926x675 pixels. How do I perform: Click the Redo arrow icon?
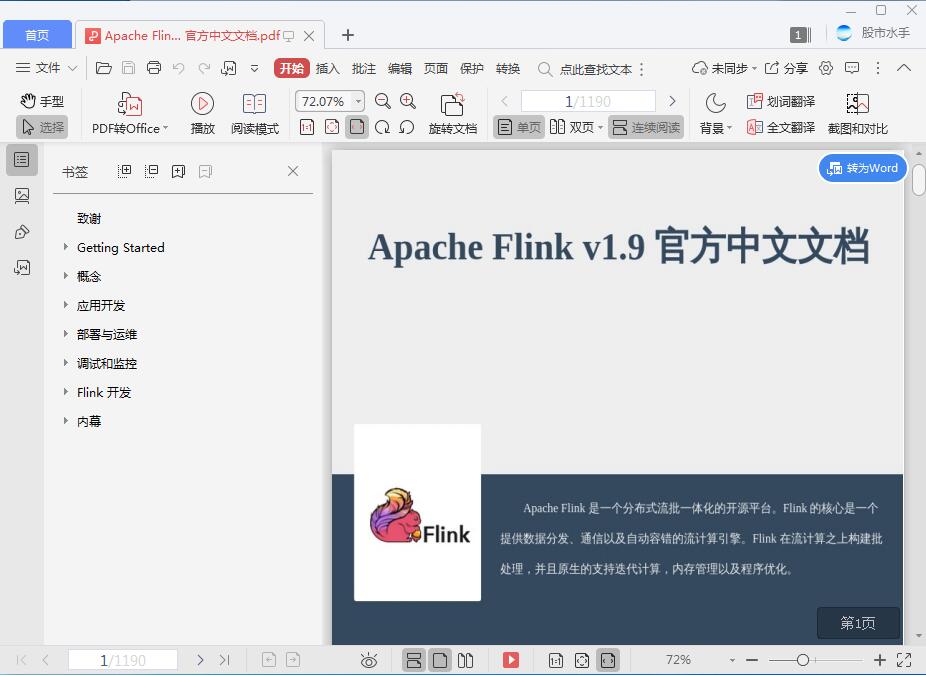pos(204,68)
